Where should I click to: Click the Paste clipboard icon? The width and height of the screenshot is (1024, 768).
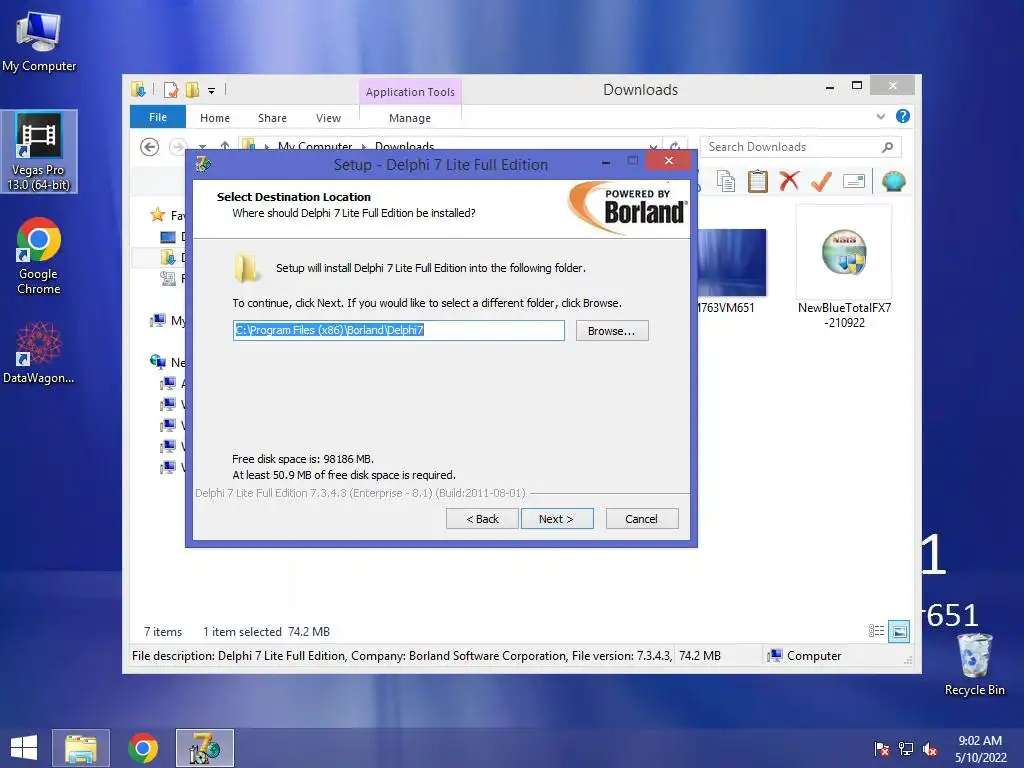coord(758,181)
